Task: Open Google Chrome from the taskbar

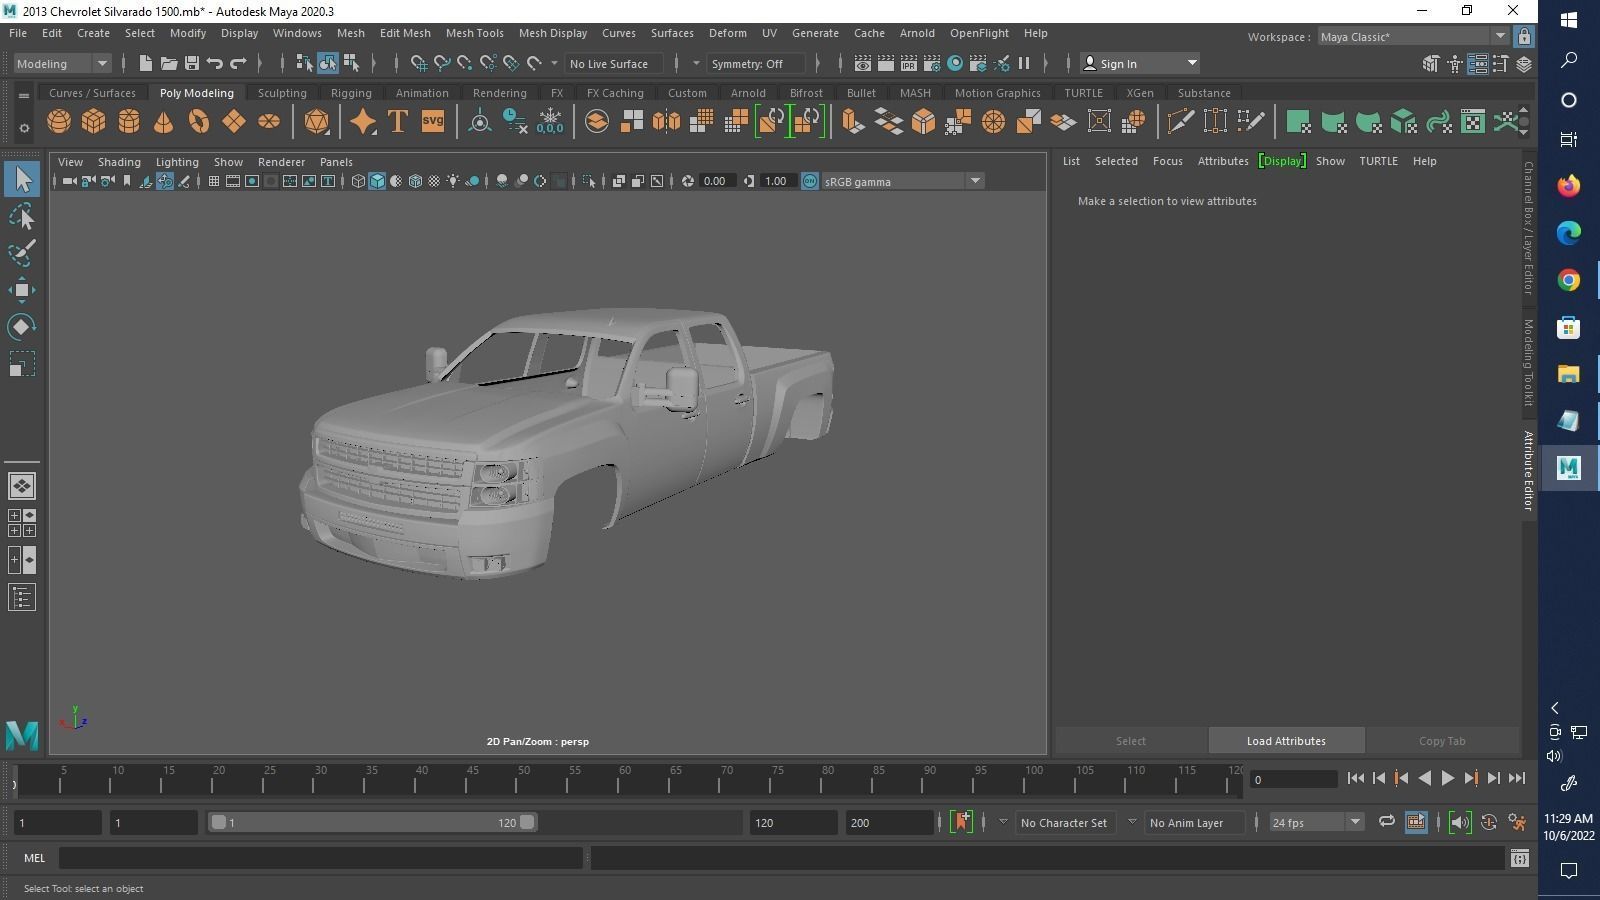Action: 1568,280
